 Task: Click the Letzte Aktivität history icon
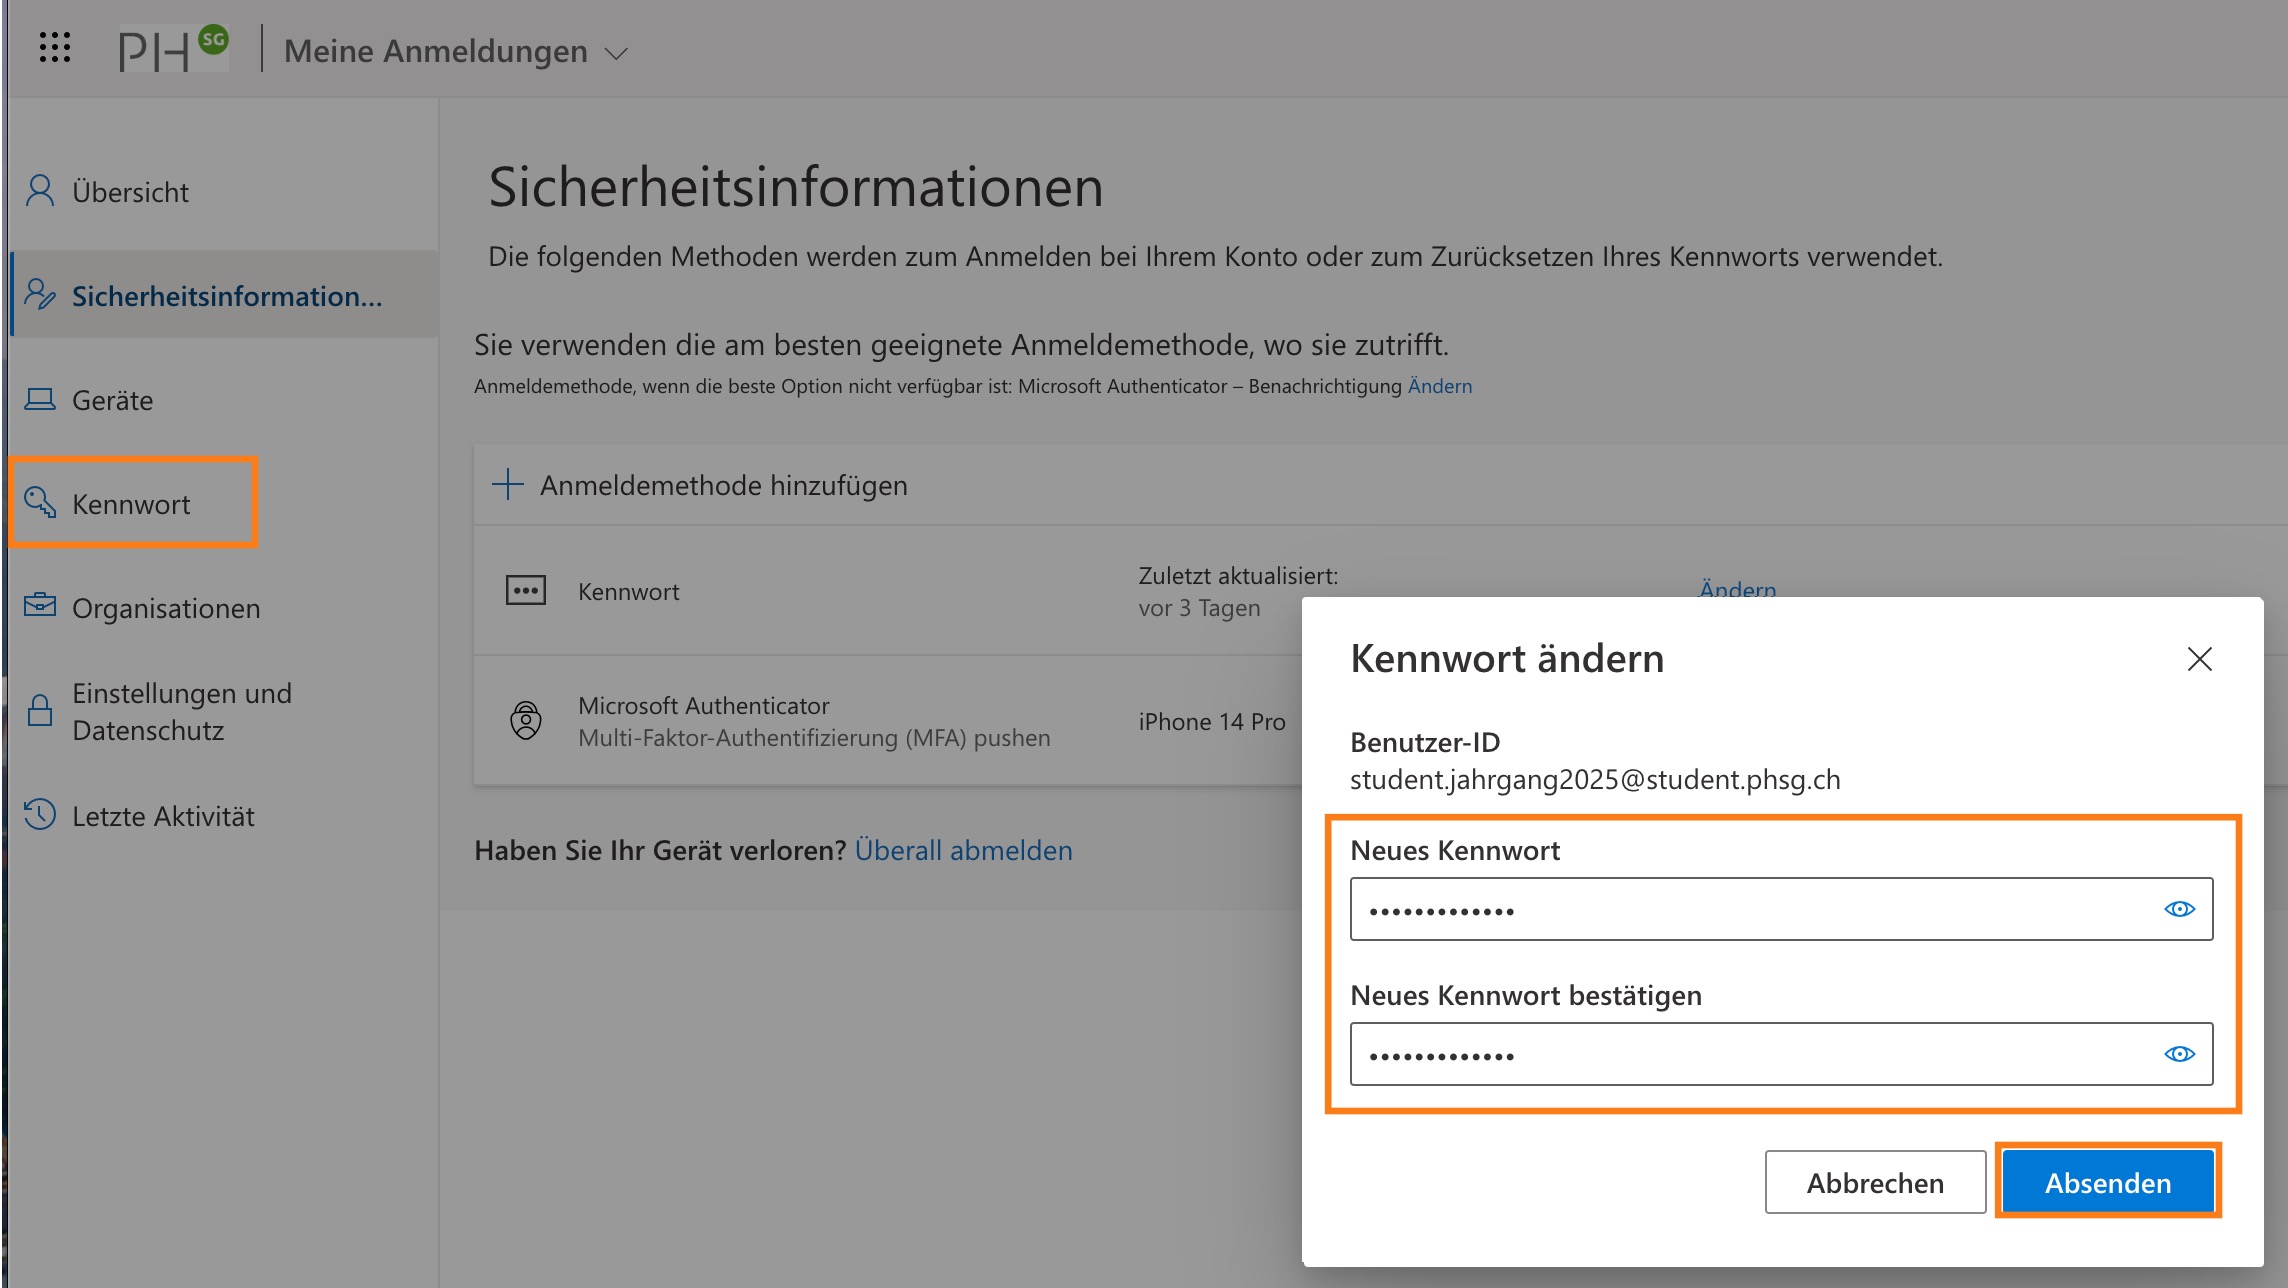click(x=40, y=814)
